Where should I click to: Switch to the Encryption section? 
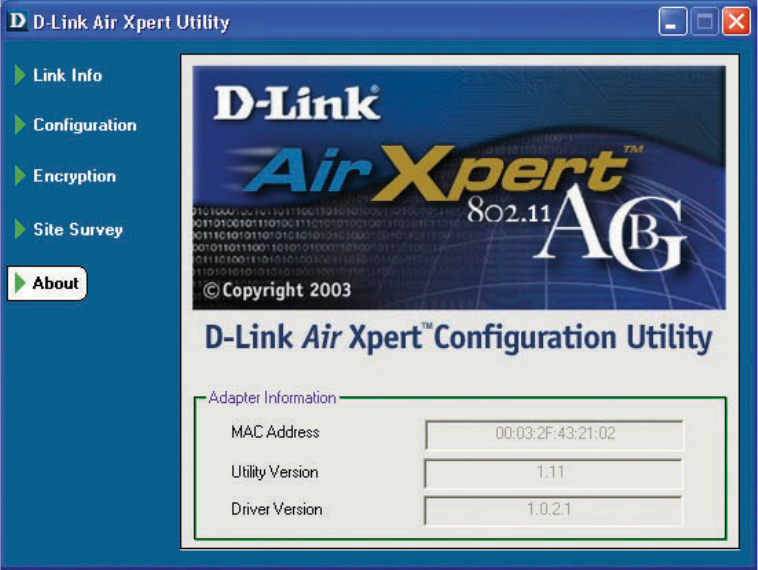[x=74, y=176]
